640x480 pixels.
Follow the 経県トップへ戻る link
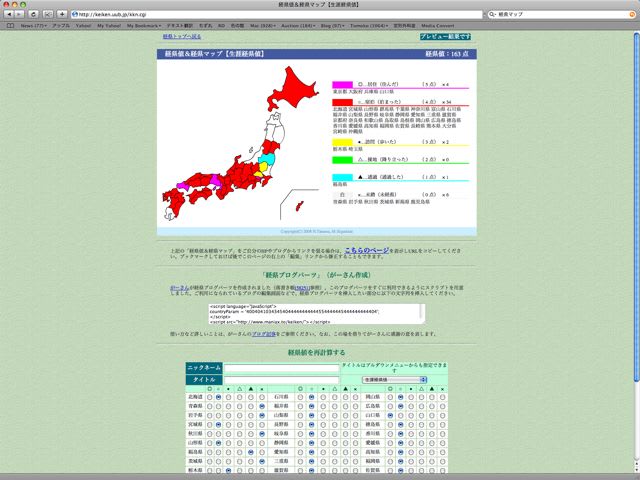pyautogui.click(x=182, y=36)
